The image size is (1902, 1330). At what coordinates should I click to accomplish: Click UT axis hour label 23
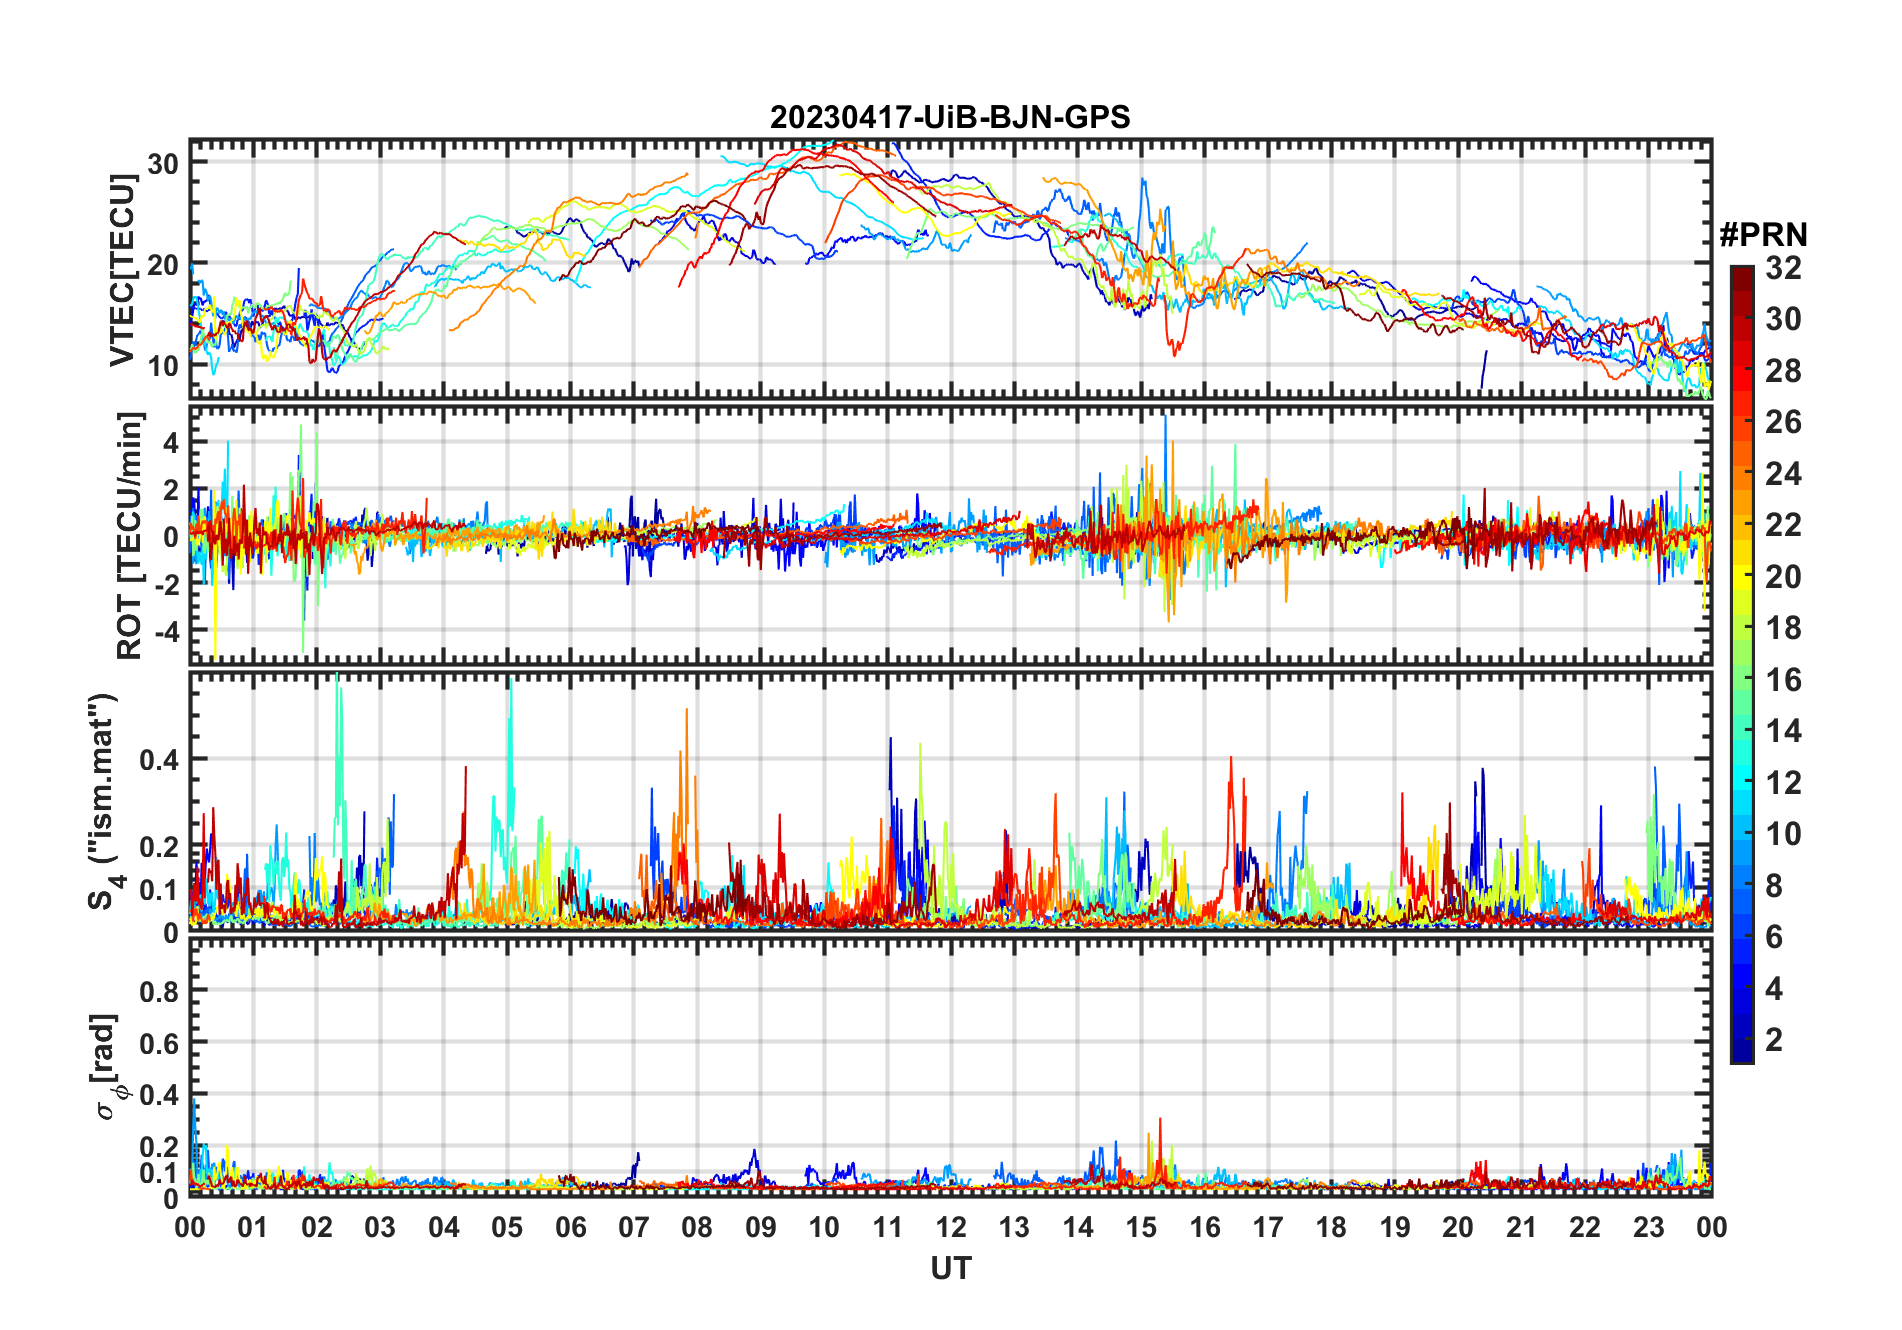[x=1648, y=1227]
